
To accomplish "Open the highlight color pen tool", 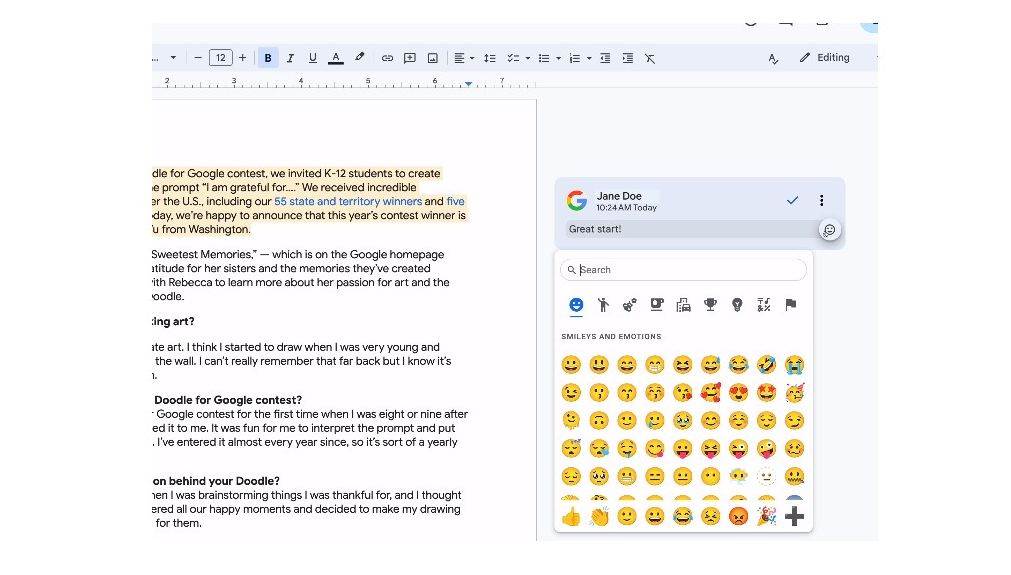I will (360, 58).
